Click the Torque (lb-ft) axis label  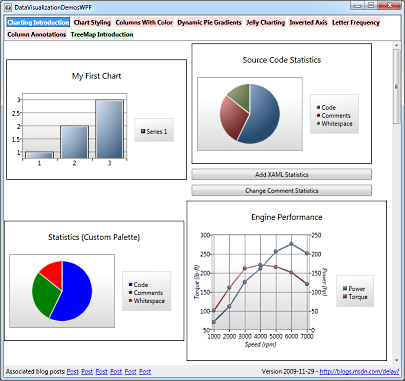click(x=197, y=282)
